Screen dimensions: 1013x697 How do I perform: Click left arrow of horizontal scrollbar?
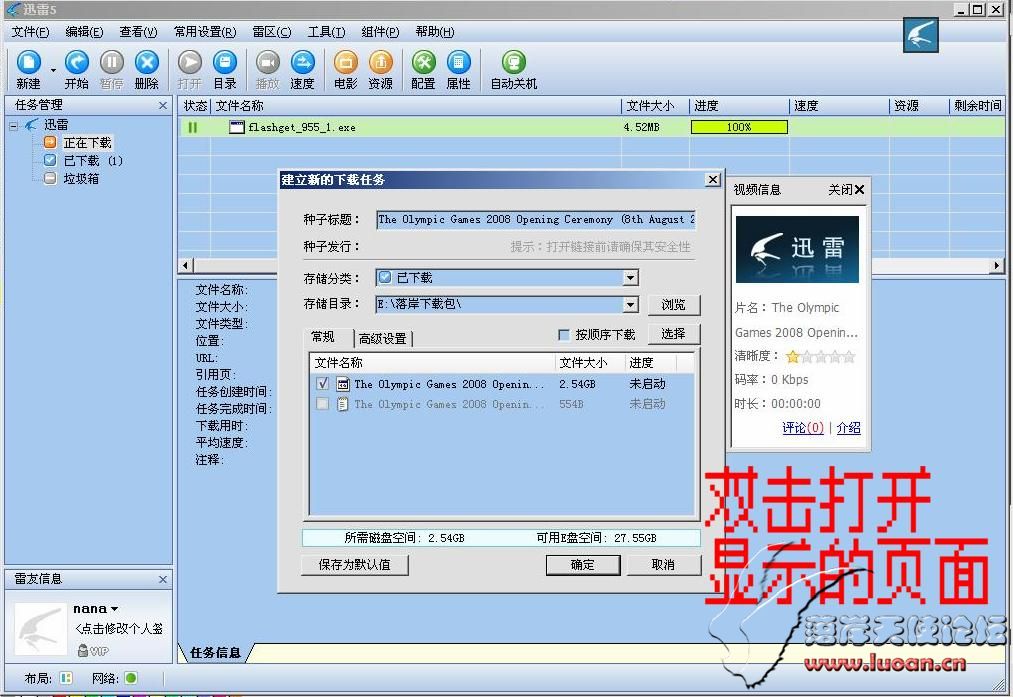[x=186, y=265]
